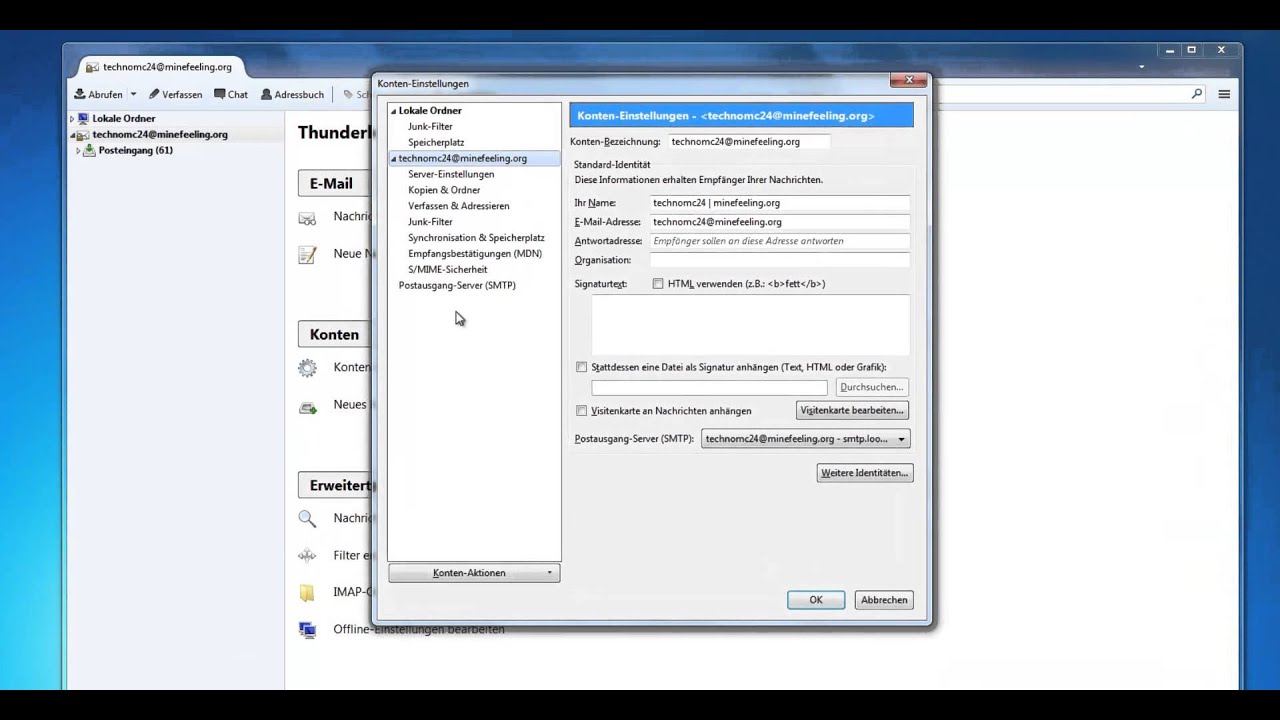Select Speicherplatz in the settings tree
This screenshot has height=720, width=1280.
pyautogui.click(x=436, y=142)
